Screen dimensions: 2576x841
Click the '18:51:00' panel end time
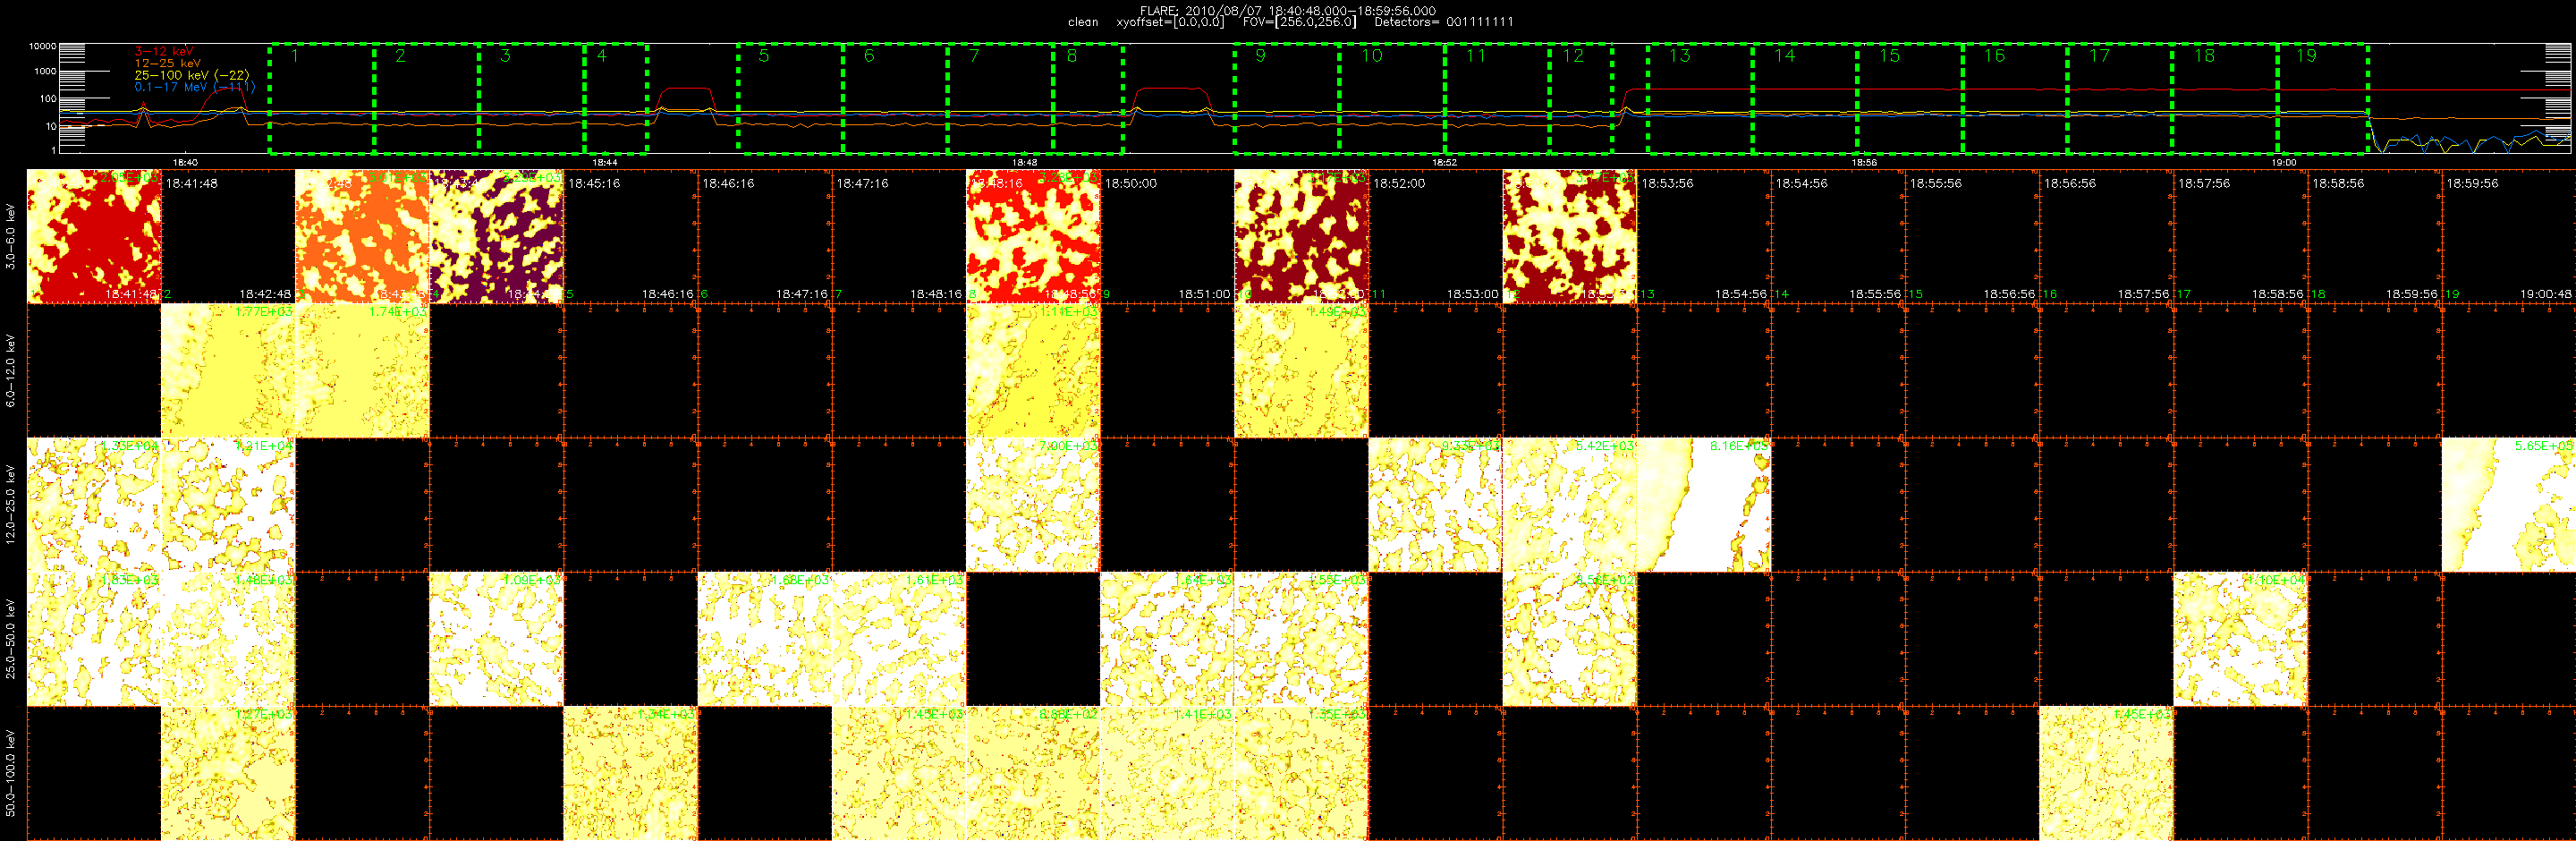(x=1204, y=294)
